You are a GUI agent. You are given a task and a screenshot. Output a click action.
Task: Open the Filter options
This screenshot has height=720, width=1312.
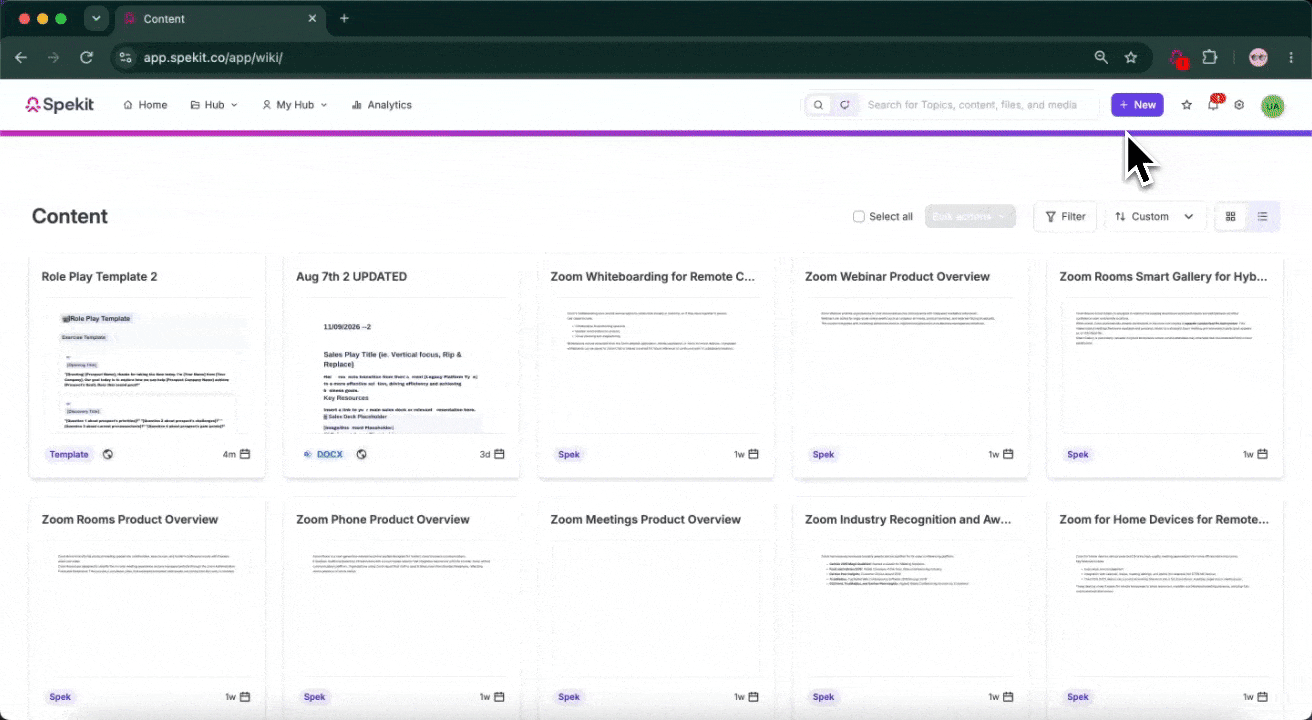pos(1065,217)
